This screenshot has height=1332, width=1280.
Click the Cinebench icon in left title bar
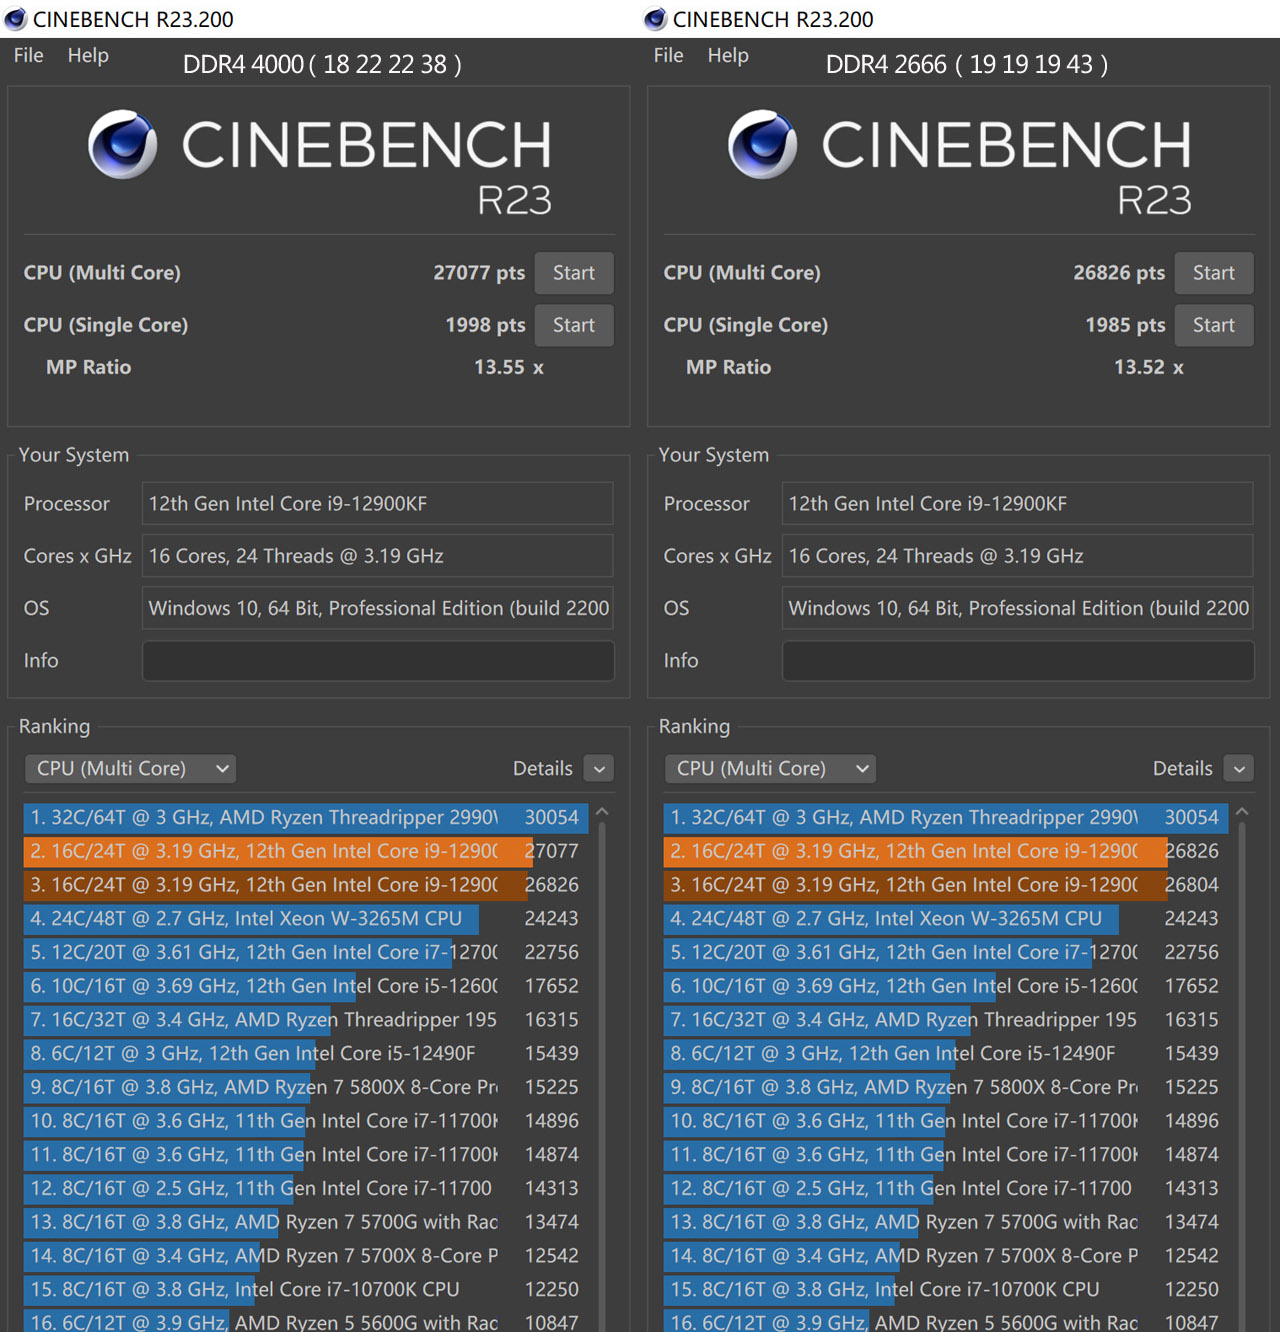pos(15,19)
